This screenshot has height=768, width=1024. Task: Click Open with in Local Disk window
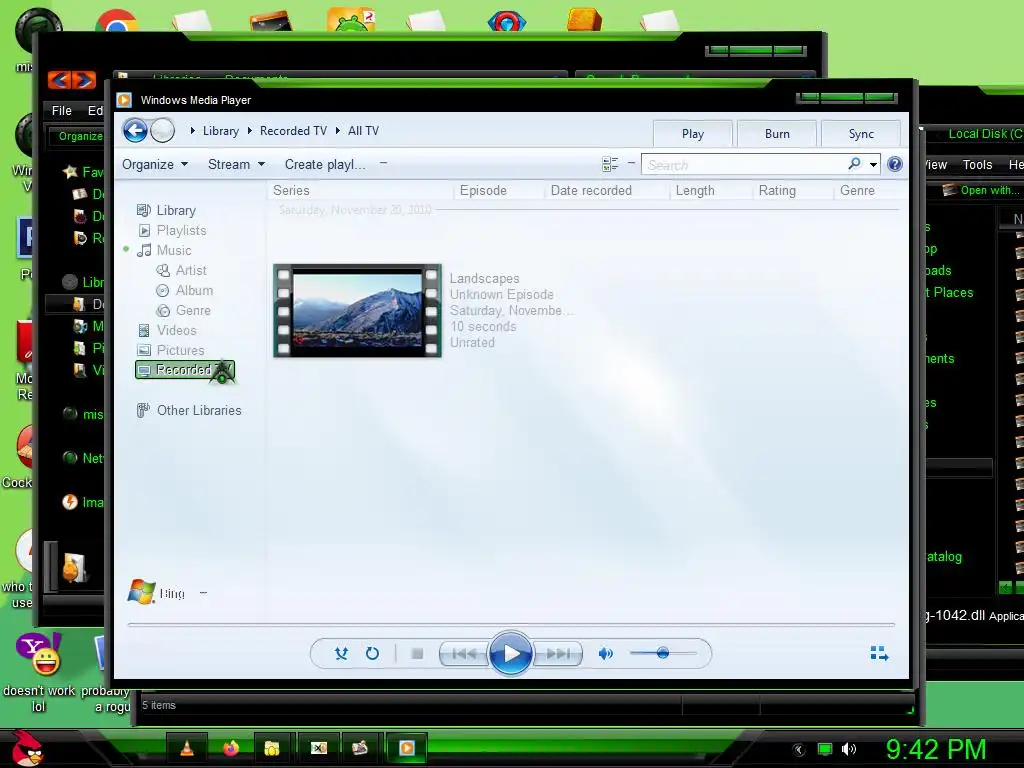pyautogui.click(x=981, y=190)
